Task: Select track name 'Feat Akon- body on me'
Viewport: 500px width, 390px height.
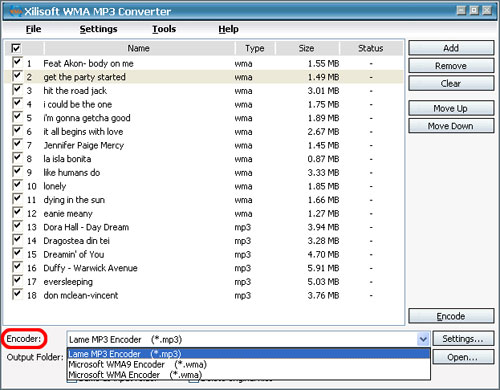Action: (x=88, y=63)
